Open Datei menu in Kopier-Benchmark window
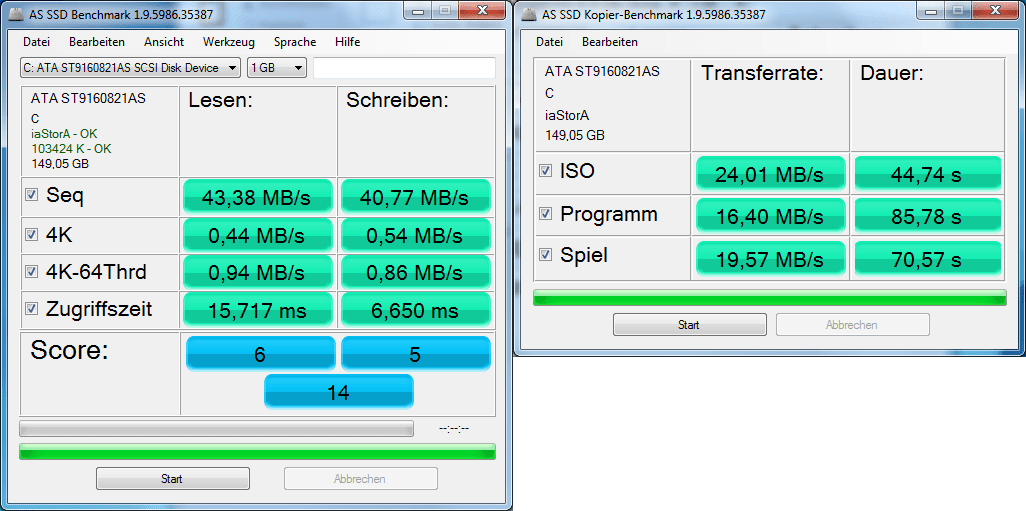Screen dimensions: 1026x511 click(549, 42)
